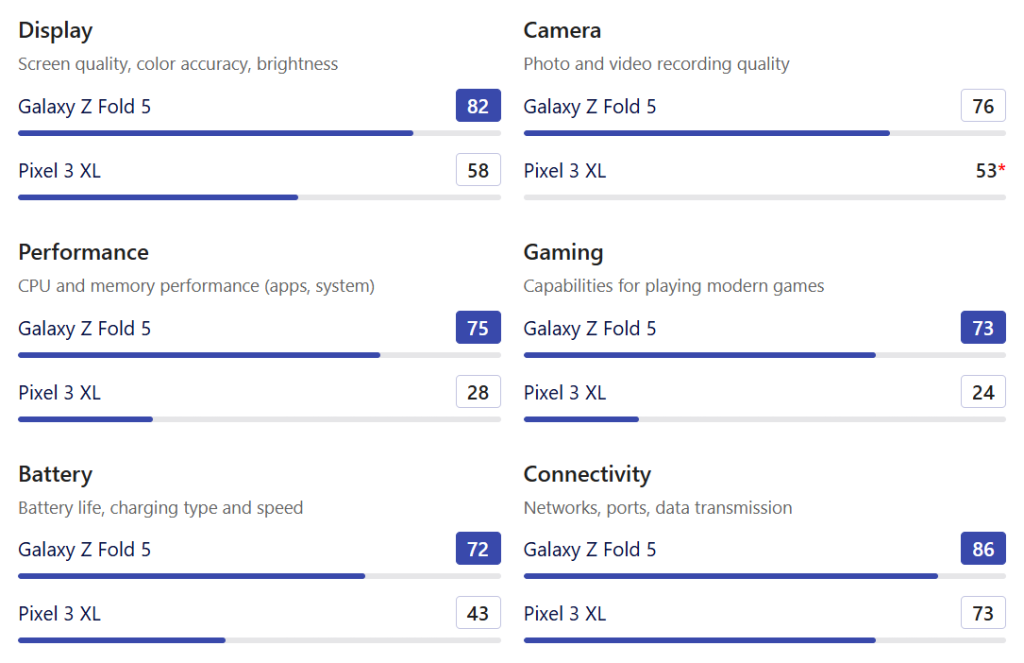Viewport: 1024px width, 663px height.
Task: Click the Performance section heading
Action: coord(83,252)
